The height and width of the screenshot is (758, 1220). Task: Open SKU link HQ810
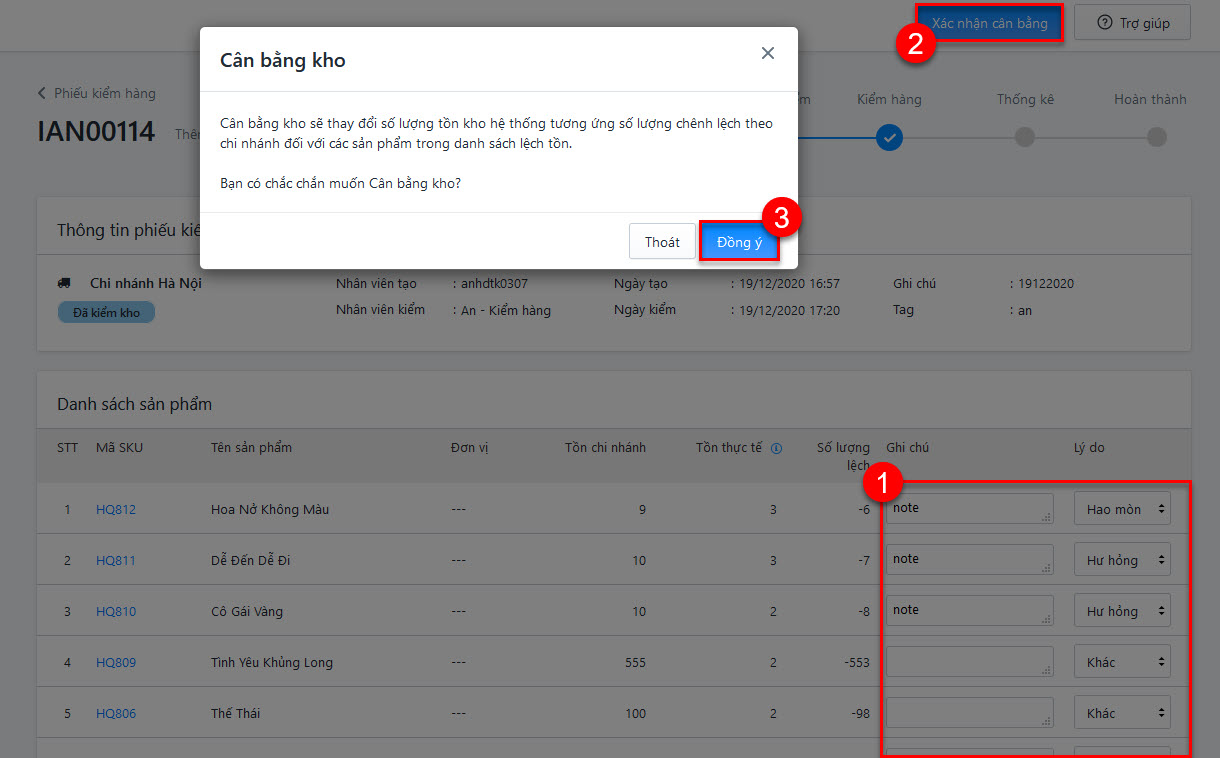(116, 611)
